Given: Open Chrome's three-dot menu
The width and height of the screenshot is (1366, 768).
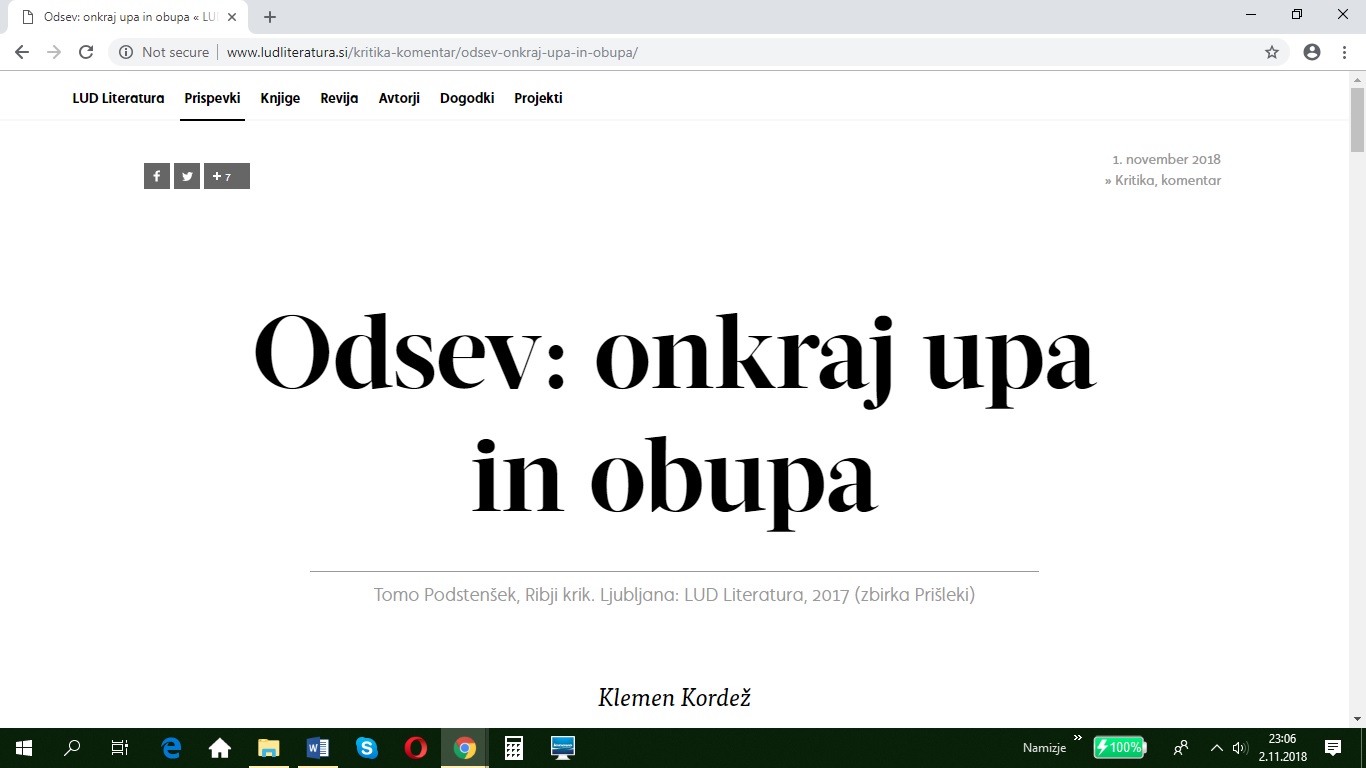Looking at the screenshot, I should pos(1345,52).
